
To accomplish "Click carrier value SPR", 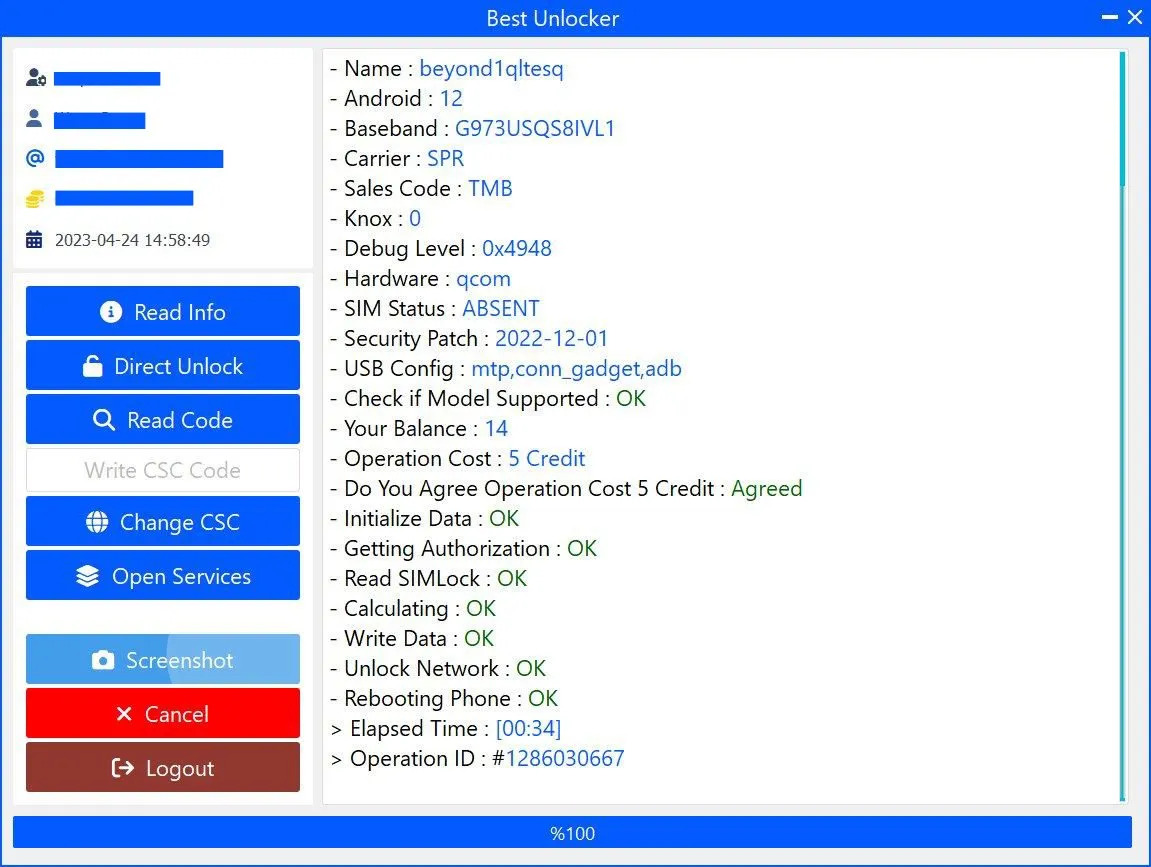I will (x=446, y=159).
